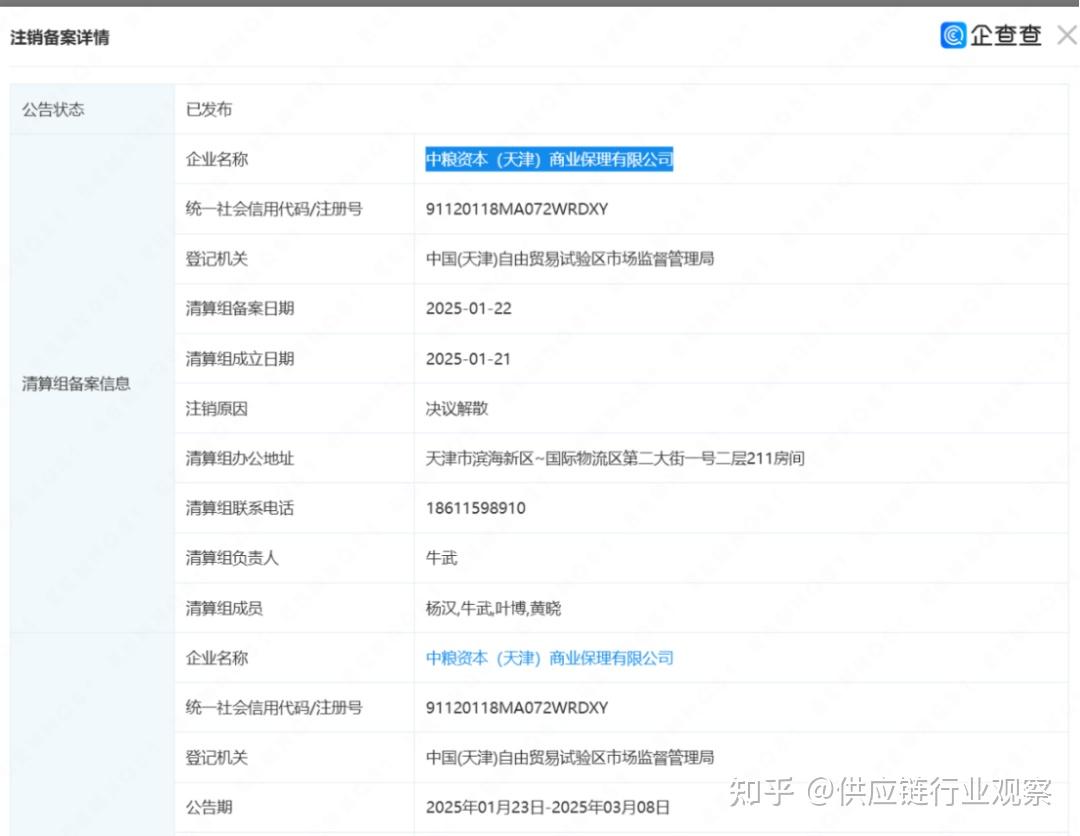Click the 清算组负责人 value 牛武
This screenshot has height=836, width=1080.
(442, 558)
